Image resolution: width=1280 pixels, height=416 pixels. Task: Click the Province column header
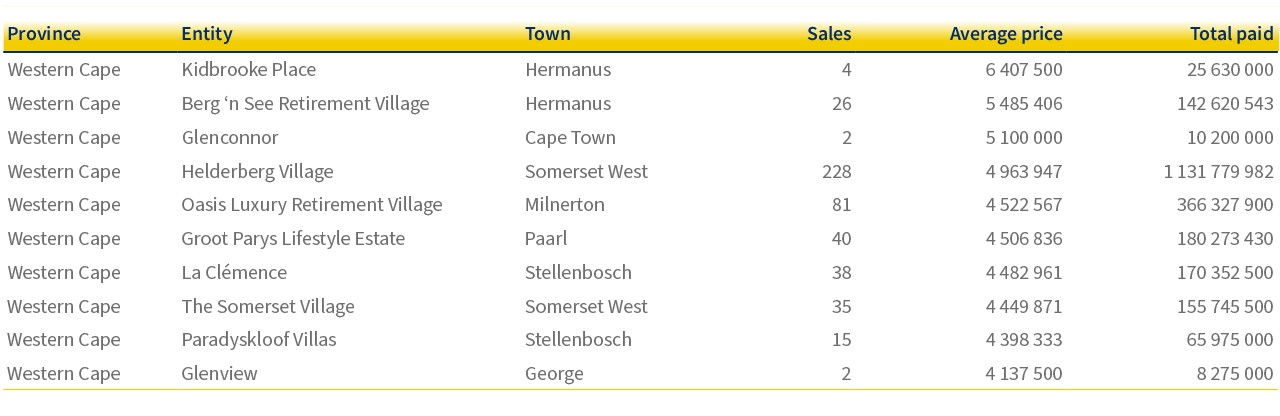44,34
